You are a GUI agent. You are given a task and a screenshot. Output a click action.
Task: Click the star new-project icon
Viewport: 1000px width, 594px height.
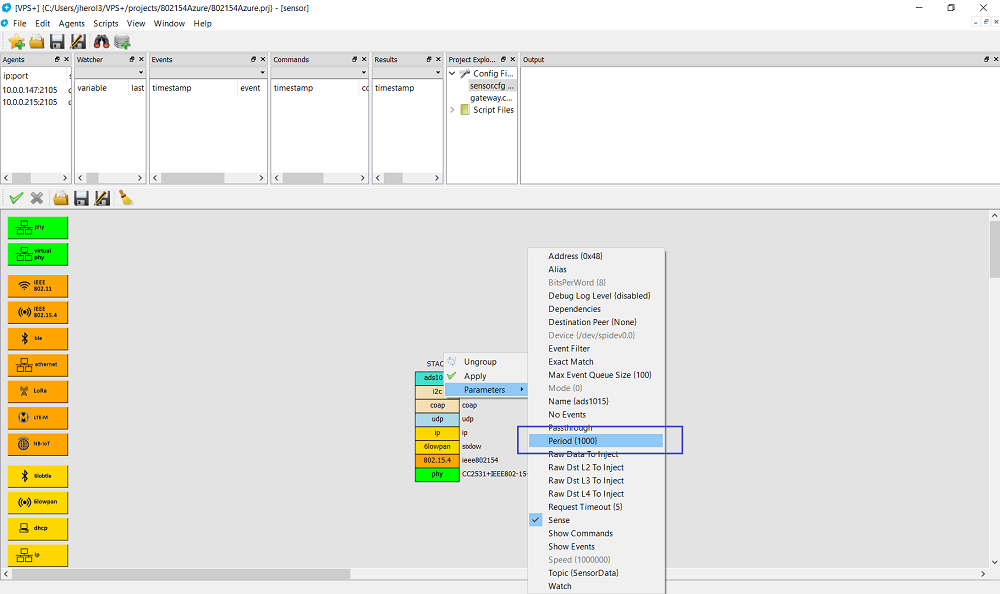click(x=16, y=41)
